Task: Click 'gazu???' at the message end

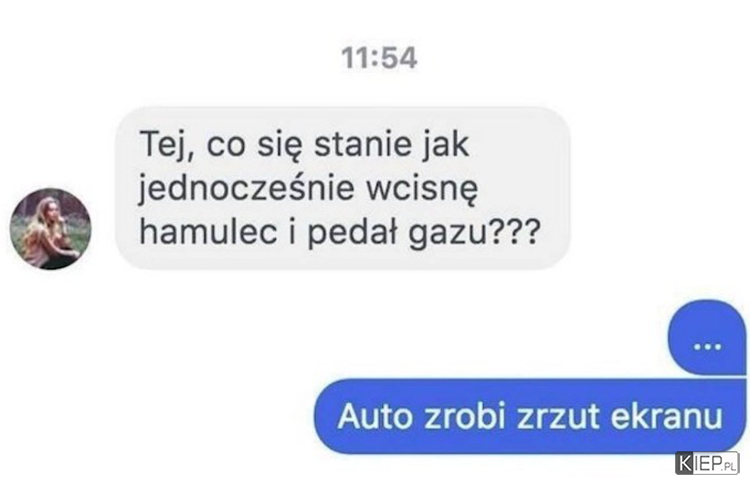Action: point(475,232)
